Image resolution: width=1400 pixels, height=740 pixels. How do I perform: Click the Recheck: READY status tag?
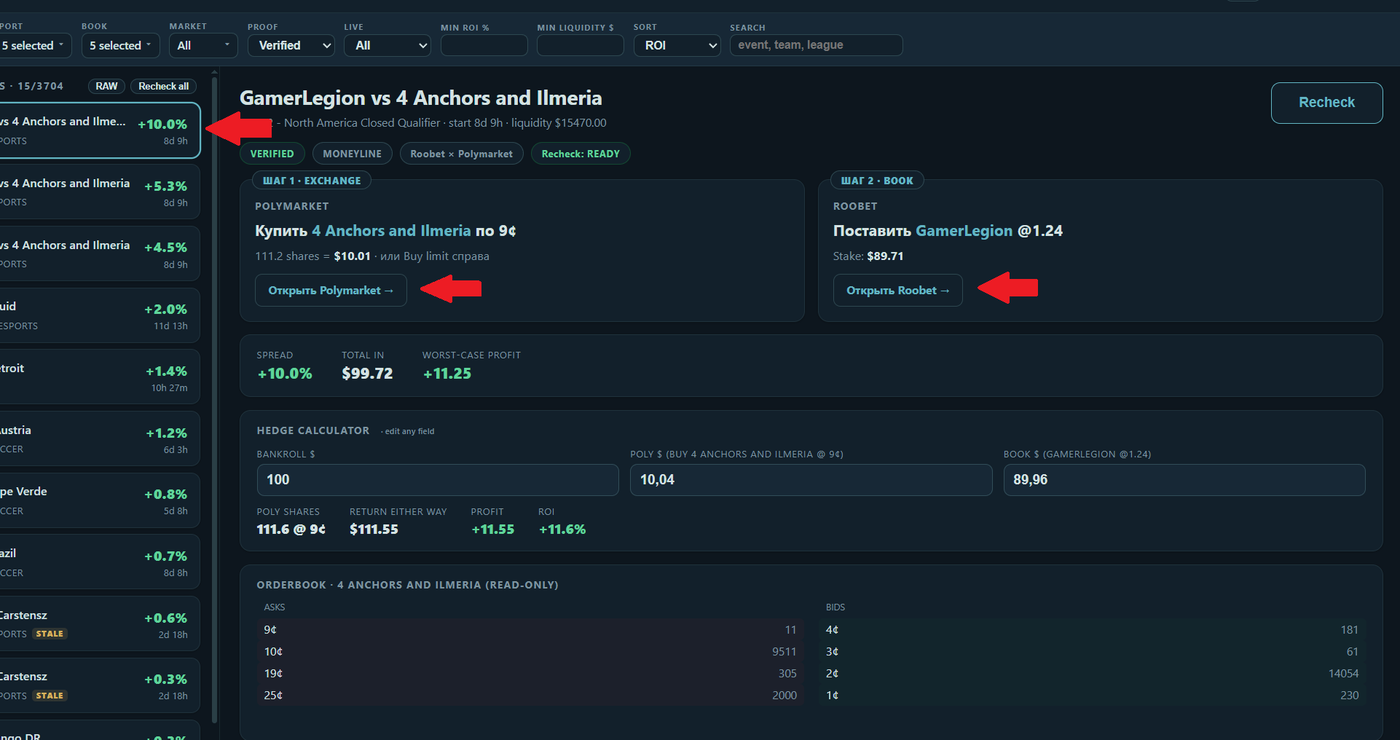click(580, 154)
